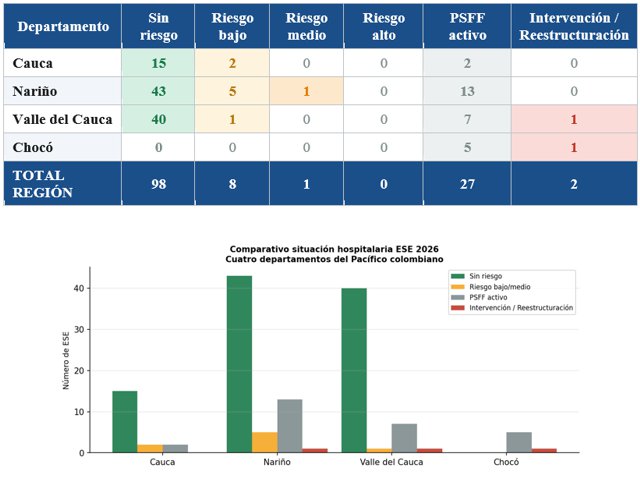The height and width of the screenshot is (479, 640).
Task: Click the Número de ESE axis title
Action: click(66, 360)
